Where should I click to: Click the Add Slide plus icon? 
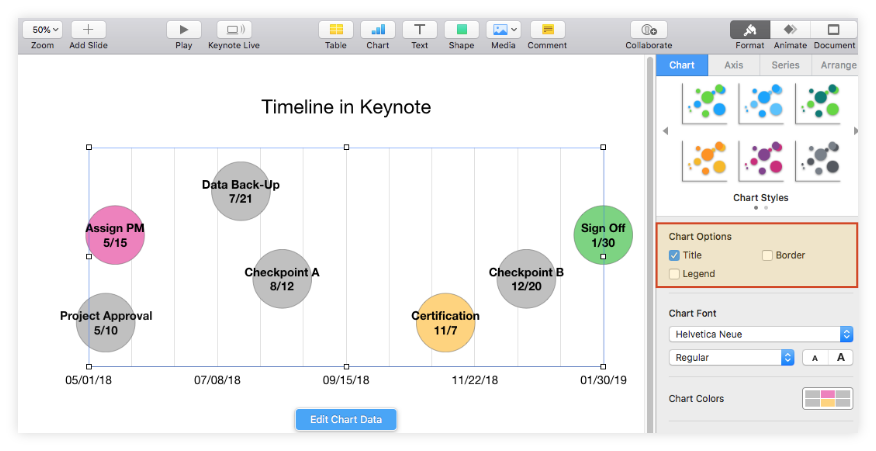click(88, 30)
